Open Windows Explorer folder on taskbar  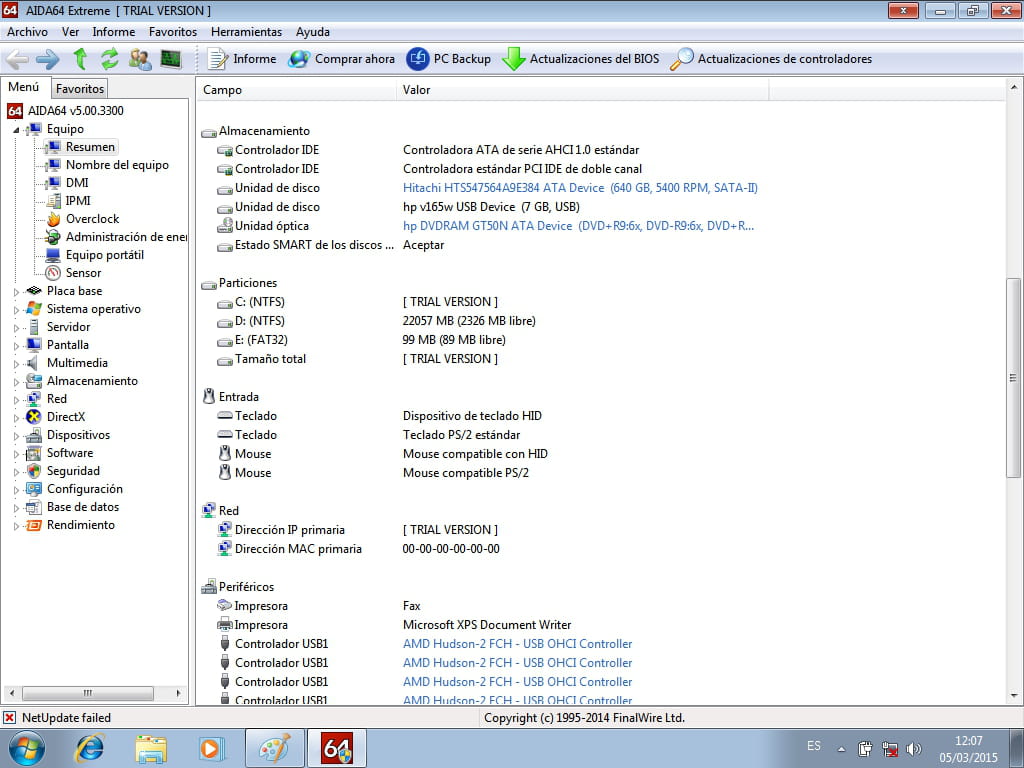150,748
